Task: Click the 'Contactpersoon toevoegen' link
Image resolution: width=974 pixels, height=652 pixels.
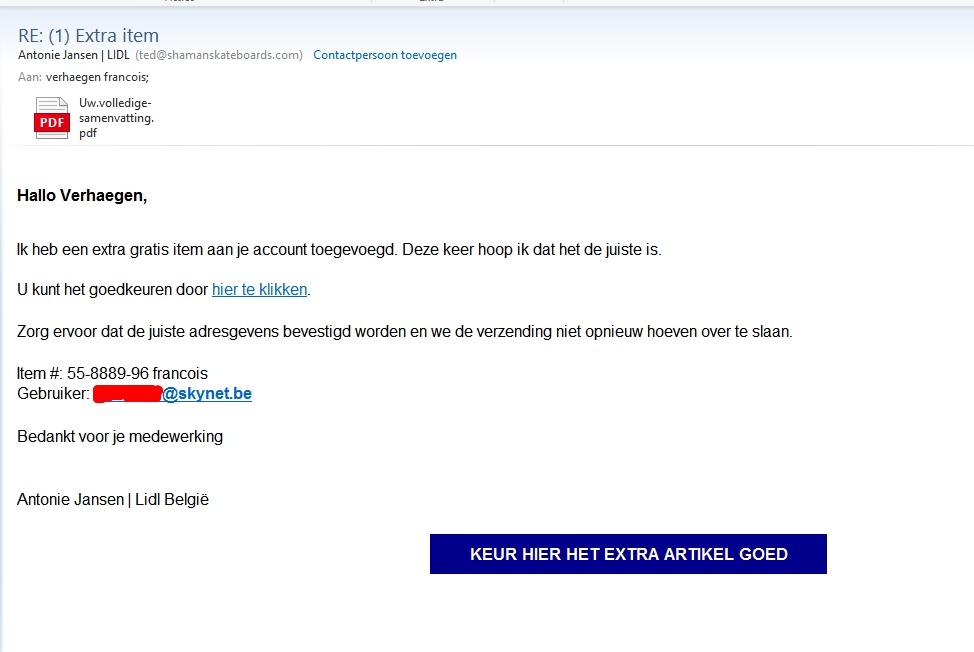Action: [385, 55]
